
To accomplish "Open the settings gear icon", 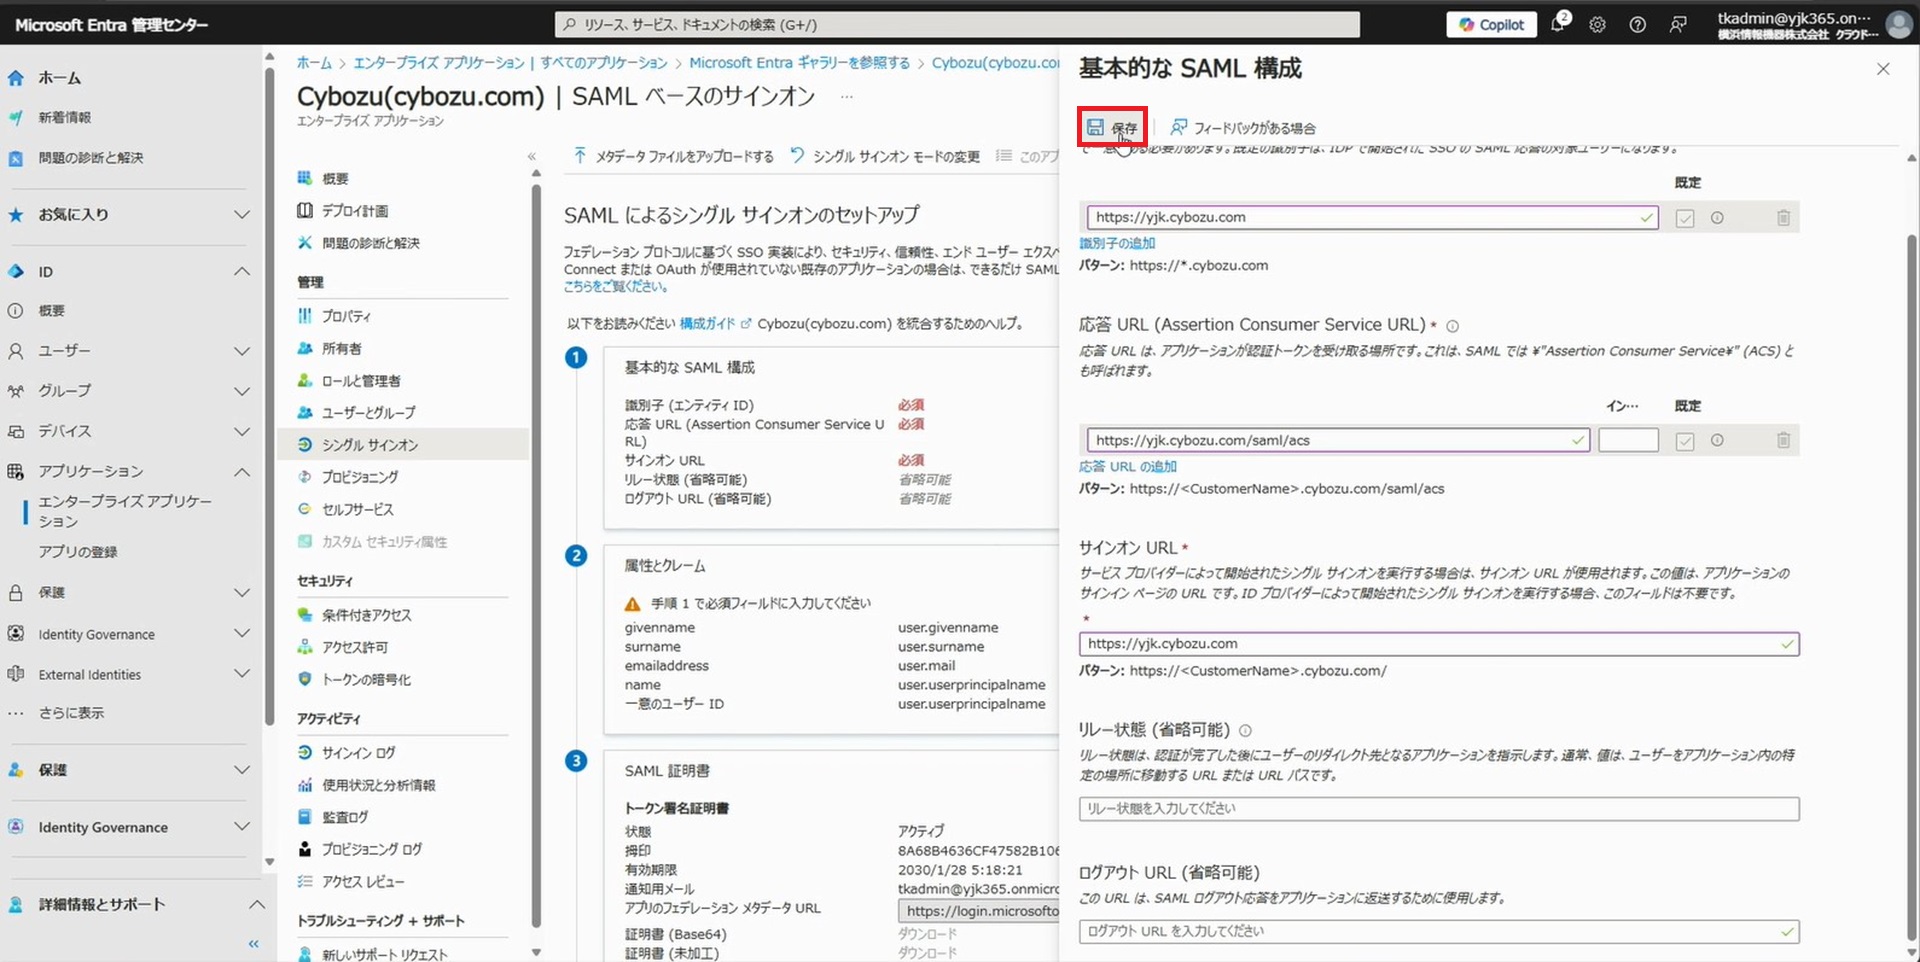I will [1598, 25].
